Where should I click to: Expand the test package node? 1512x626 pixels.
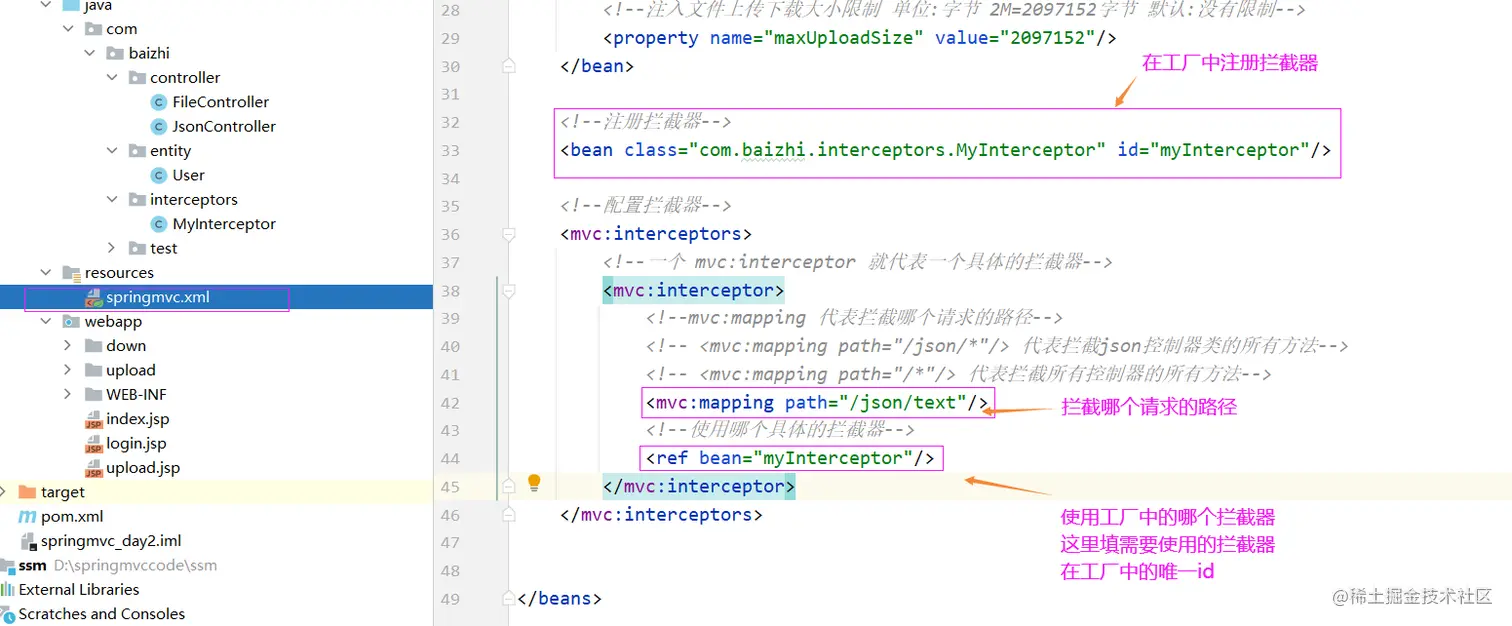click(113, 248)
